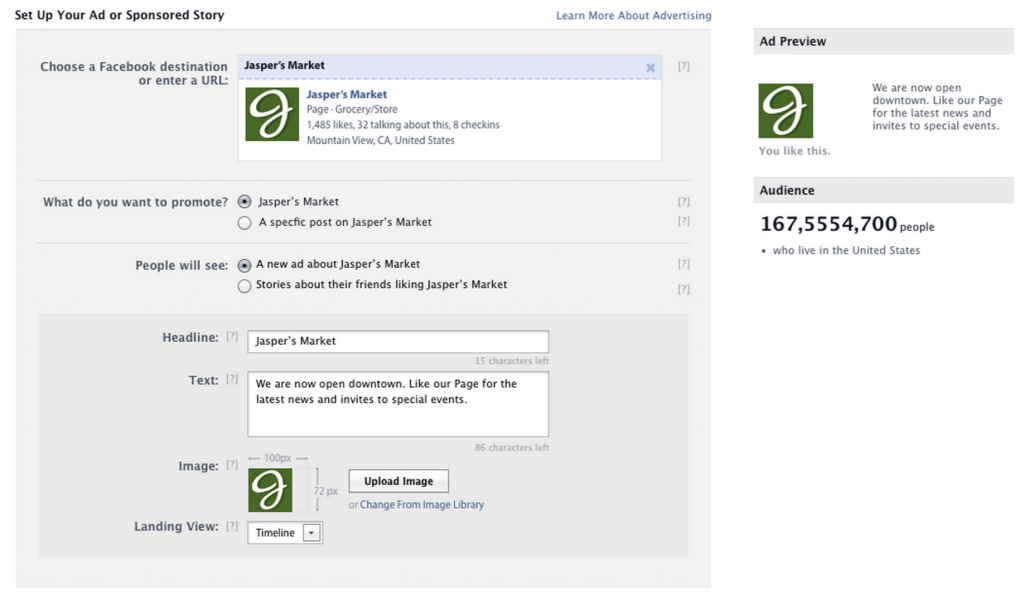Click help [?] for specific post option
The image size is (1024, 597).
pyautogui.click(x=683, y=221)
